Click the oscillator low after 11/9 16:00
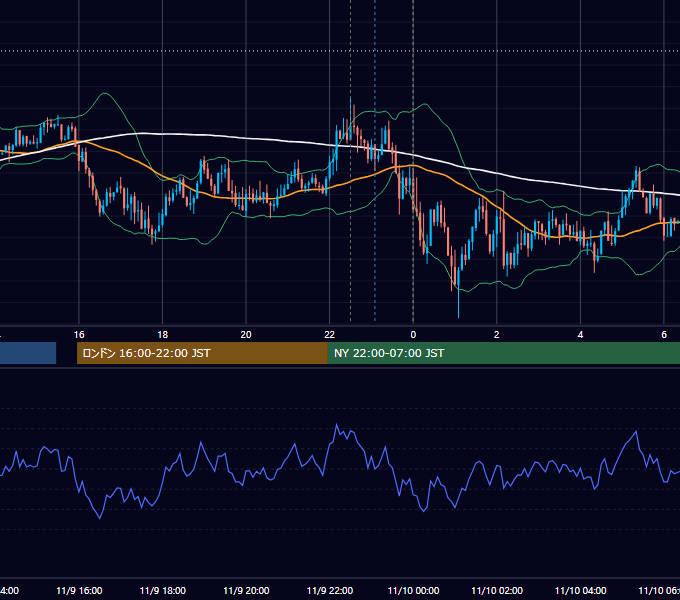 tap(100, 518)
